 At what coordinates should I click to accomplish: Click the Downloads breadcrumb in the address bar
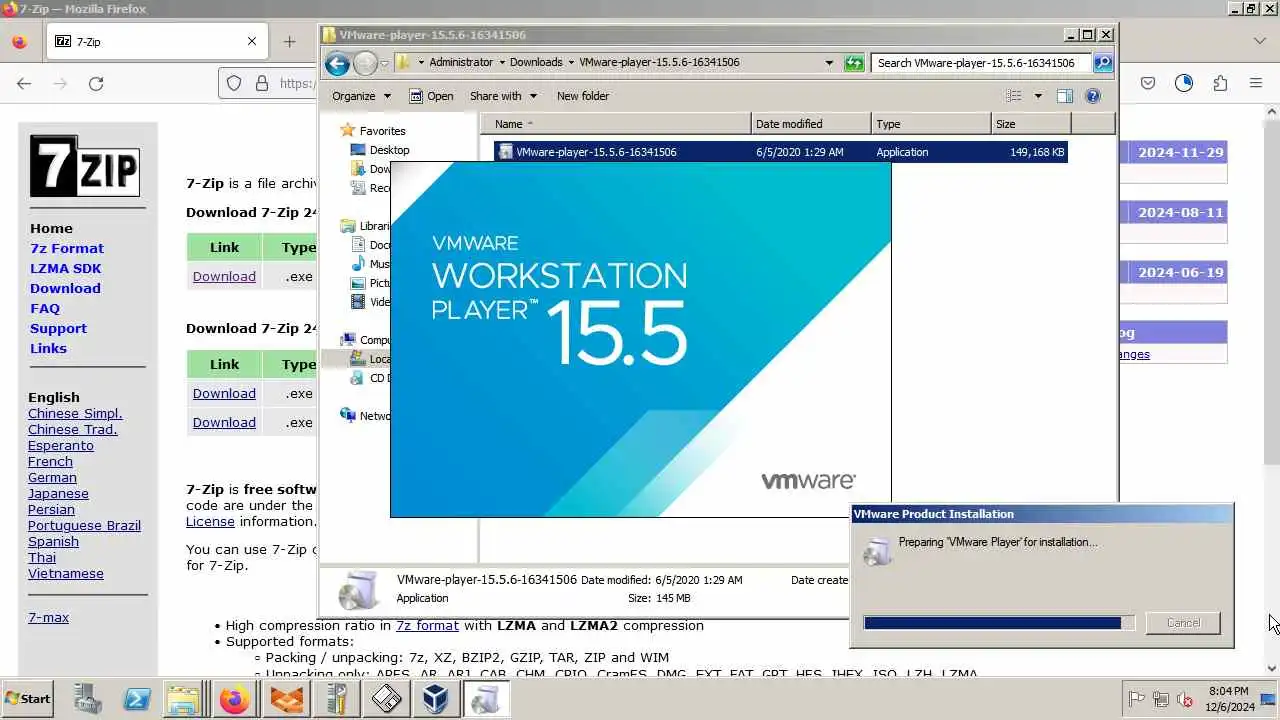click(536, 62)
